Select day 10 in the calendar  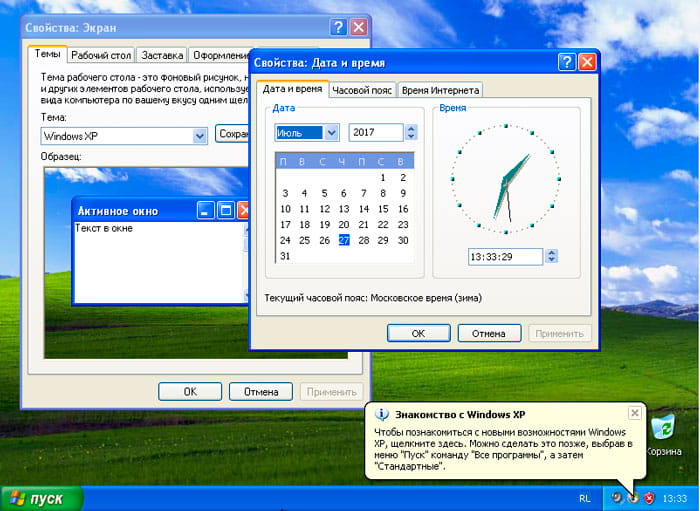click(x=285, y=209)
